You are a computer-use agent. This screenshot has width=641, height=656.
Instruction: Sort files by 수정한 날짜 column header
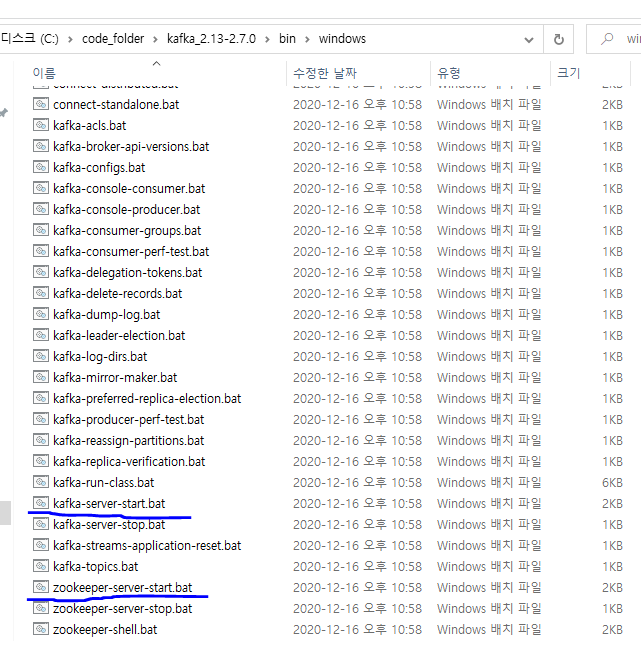pos(325,73)
